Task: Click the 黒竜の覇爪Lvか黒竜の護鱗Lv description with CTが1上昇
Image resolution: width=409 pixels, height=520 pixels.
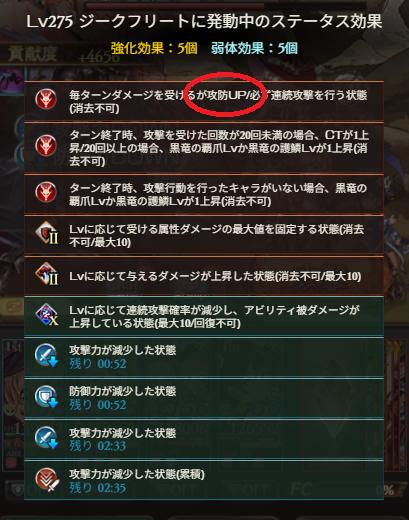Action: pos(219,148)
